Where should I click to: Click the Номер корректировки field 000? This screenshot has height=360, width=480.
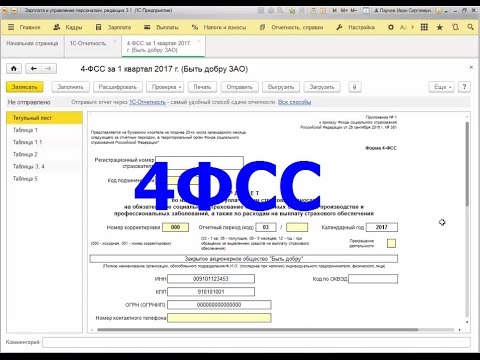coord(175,227)
